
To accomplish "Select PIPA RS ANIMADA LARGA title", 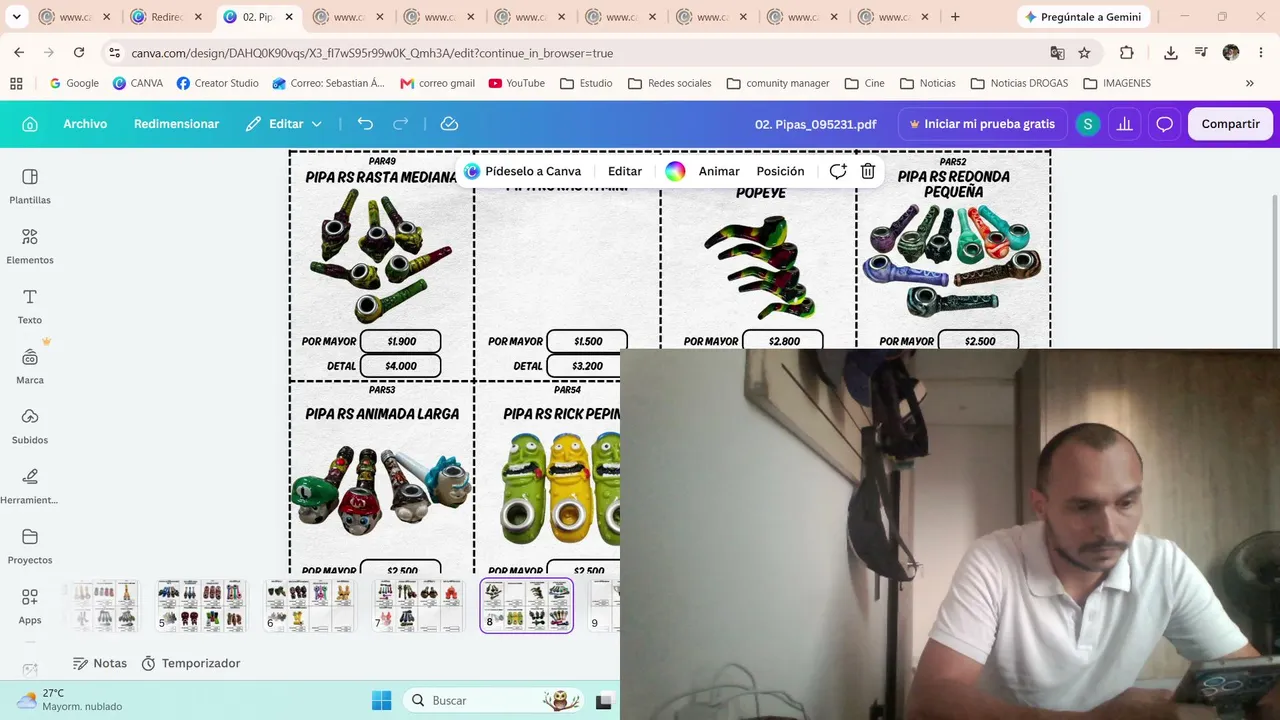I will click(382, 413).
